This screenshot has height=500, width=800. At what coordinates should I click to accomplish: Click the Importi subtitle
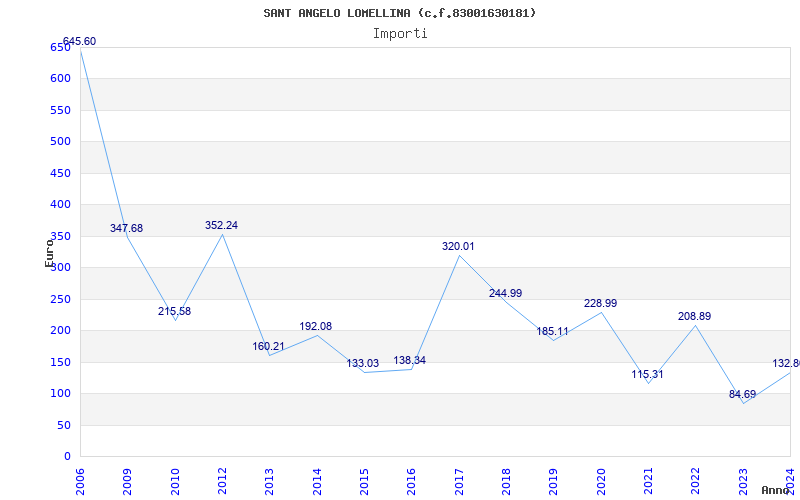tap(400, 34)
